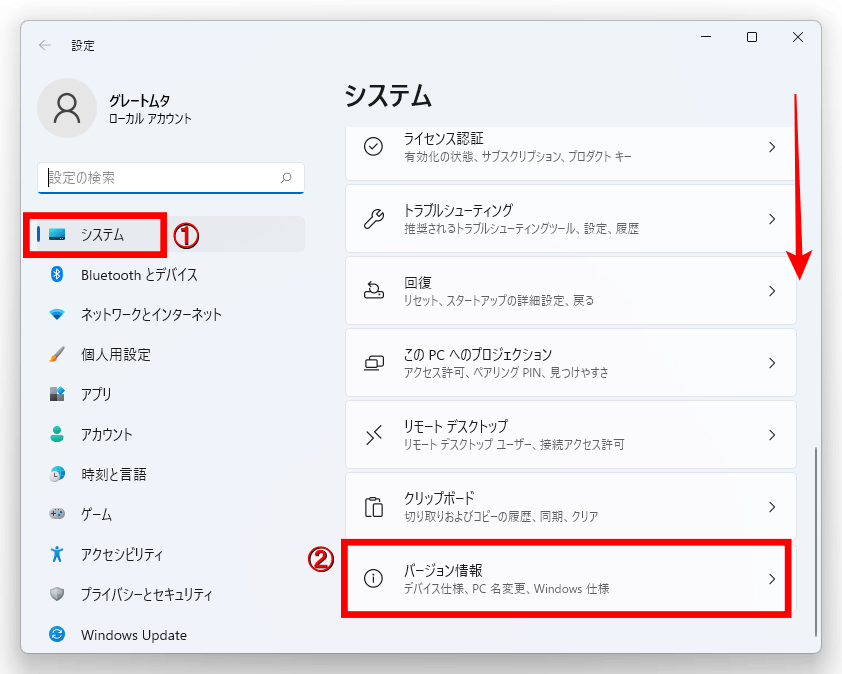Open トラブルシューティング title
This screenshot has width=842, height=674.
click(458, 210)
